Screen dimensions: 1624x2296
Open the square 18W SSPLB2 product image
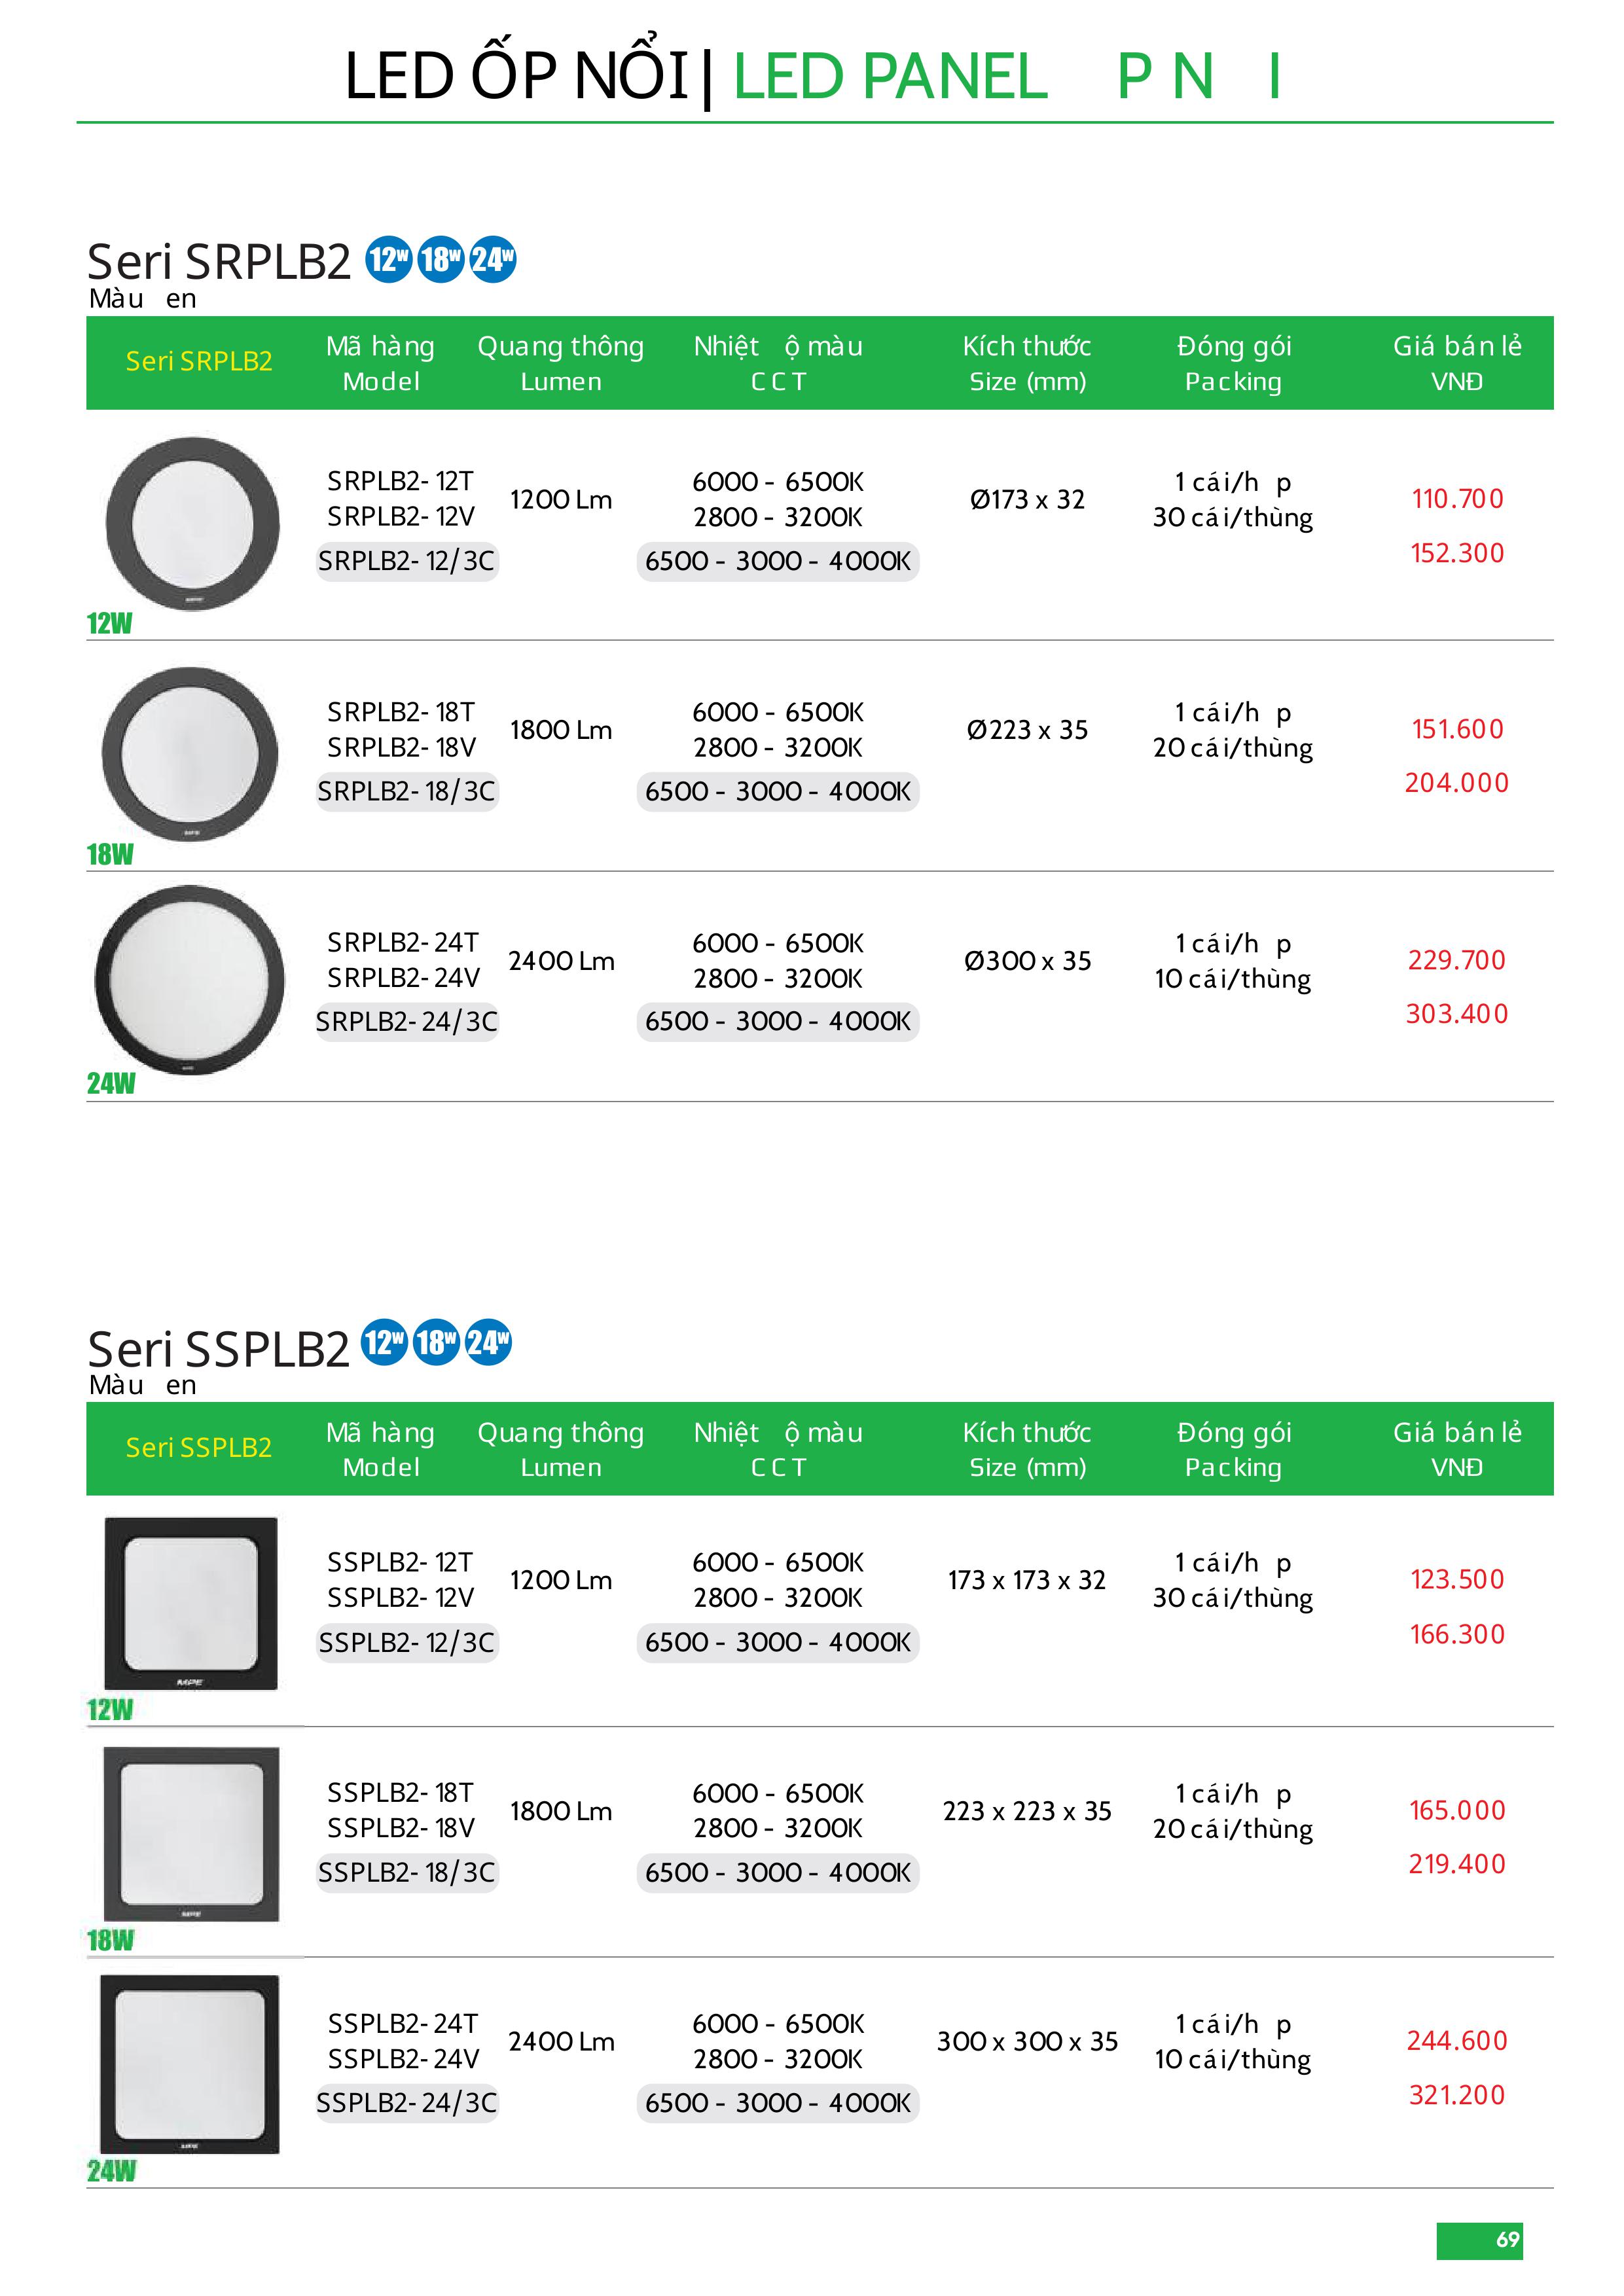(191, 1833)
